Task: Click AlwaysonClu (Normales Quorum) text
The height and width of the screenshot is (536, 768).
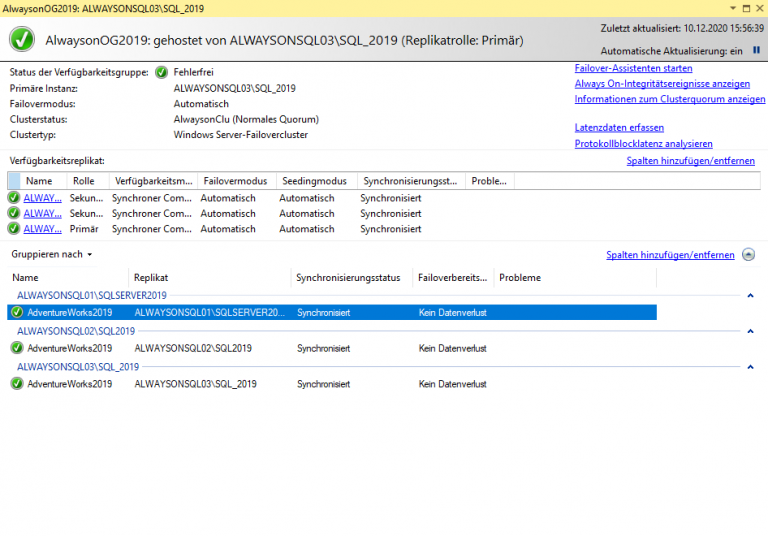Action: [246, 119]
